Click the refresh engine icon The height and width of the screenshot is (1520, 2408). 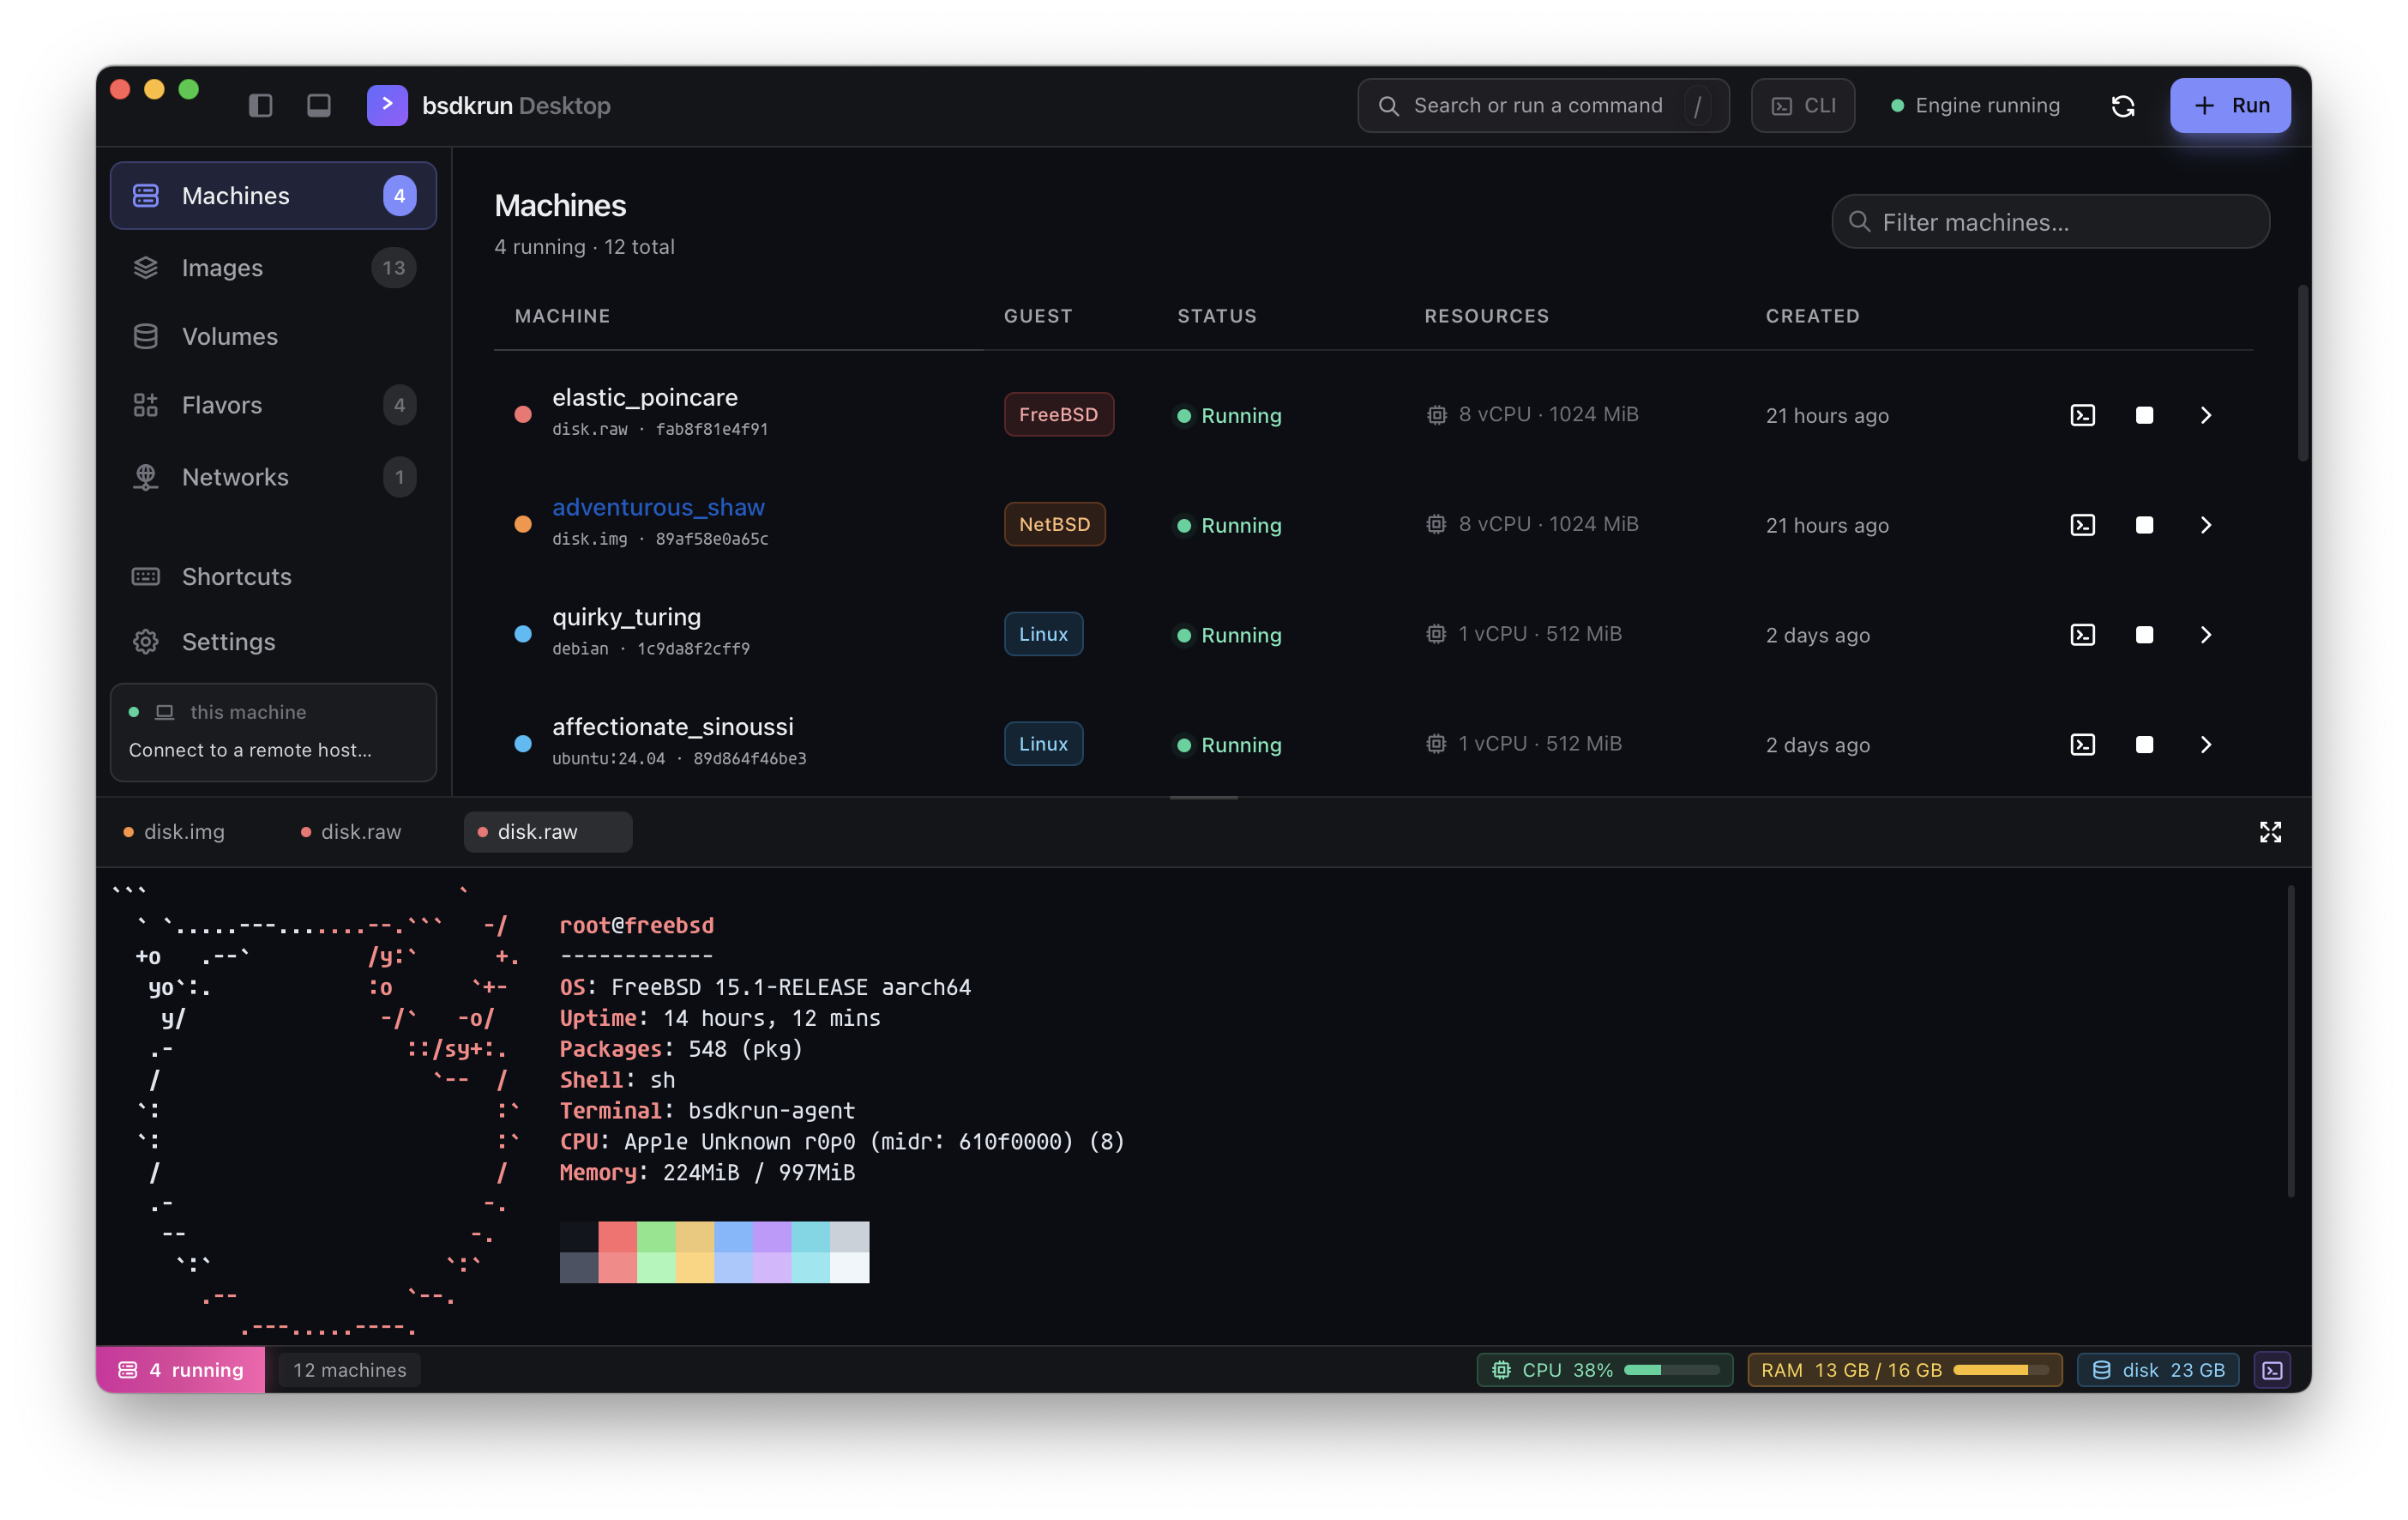click(2123, 106)
